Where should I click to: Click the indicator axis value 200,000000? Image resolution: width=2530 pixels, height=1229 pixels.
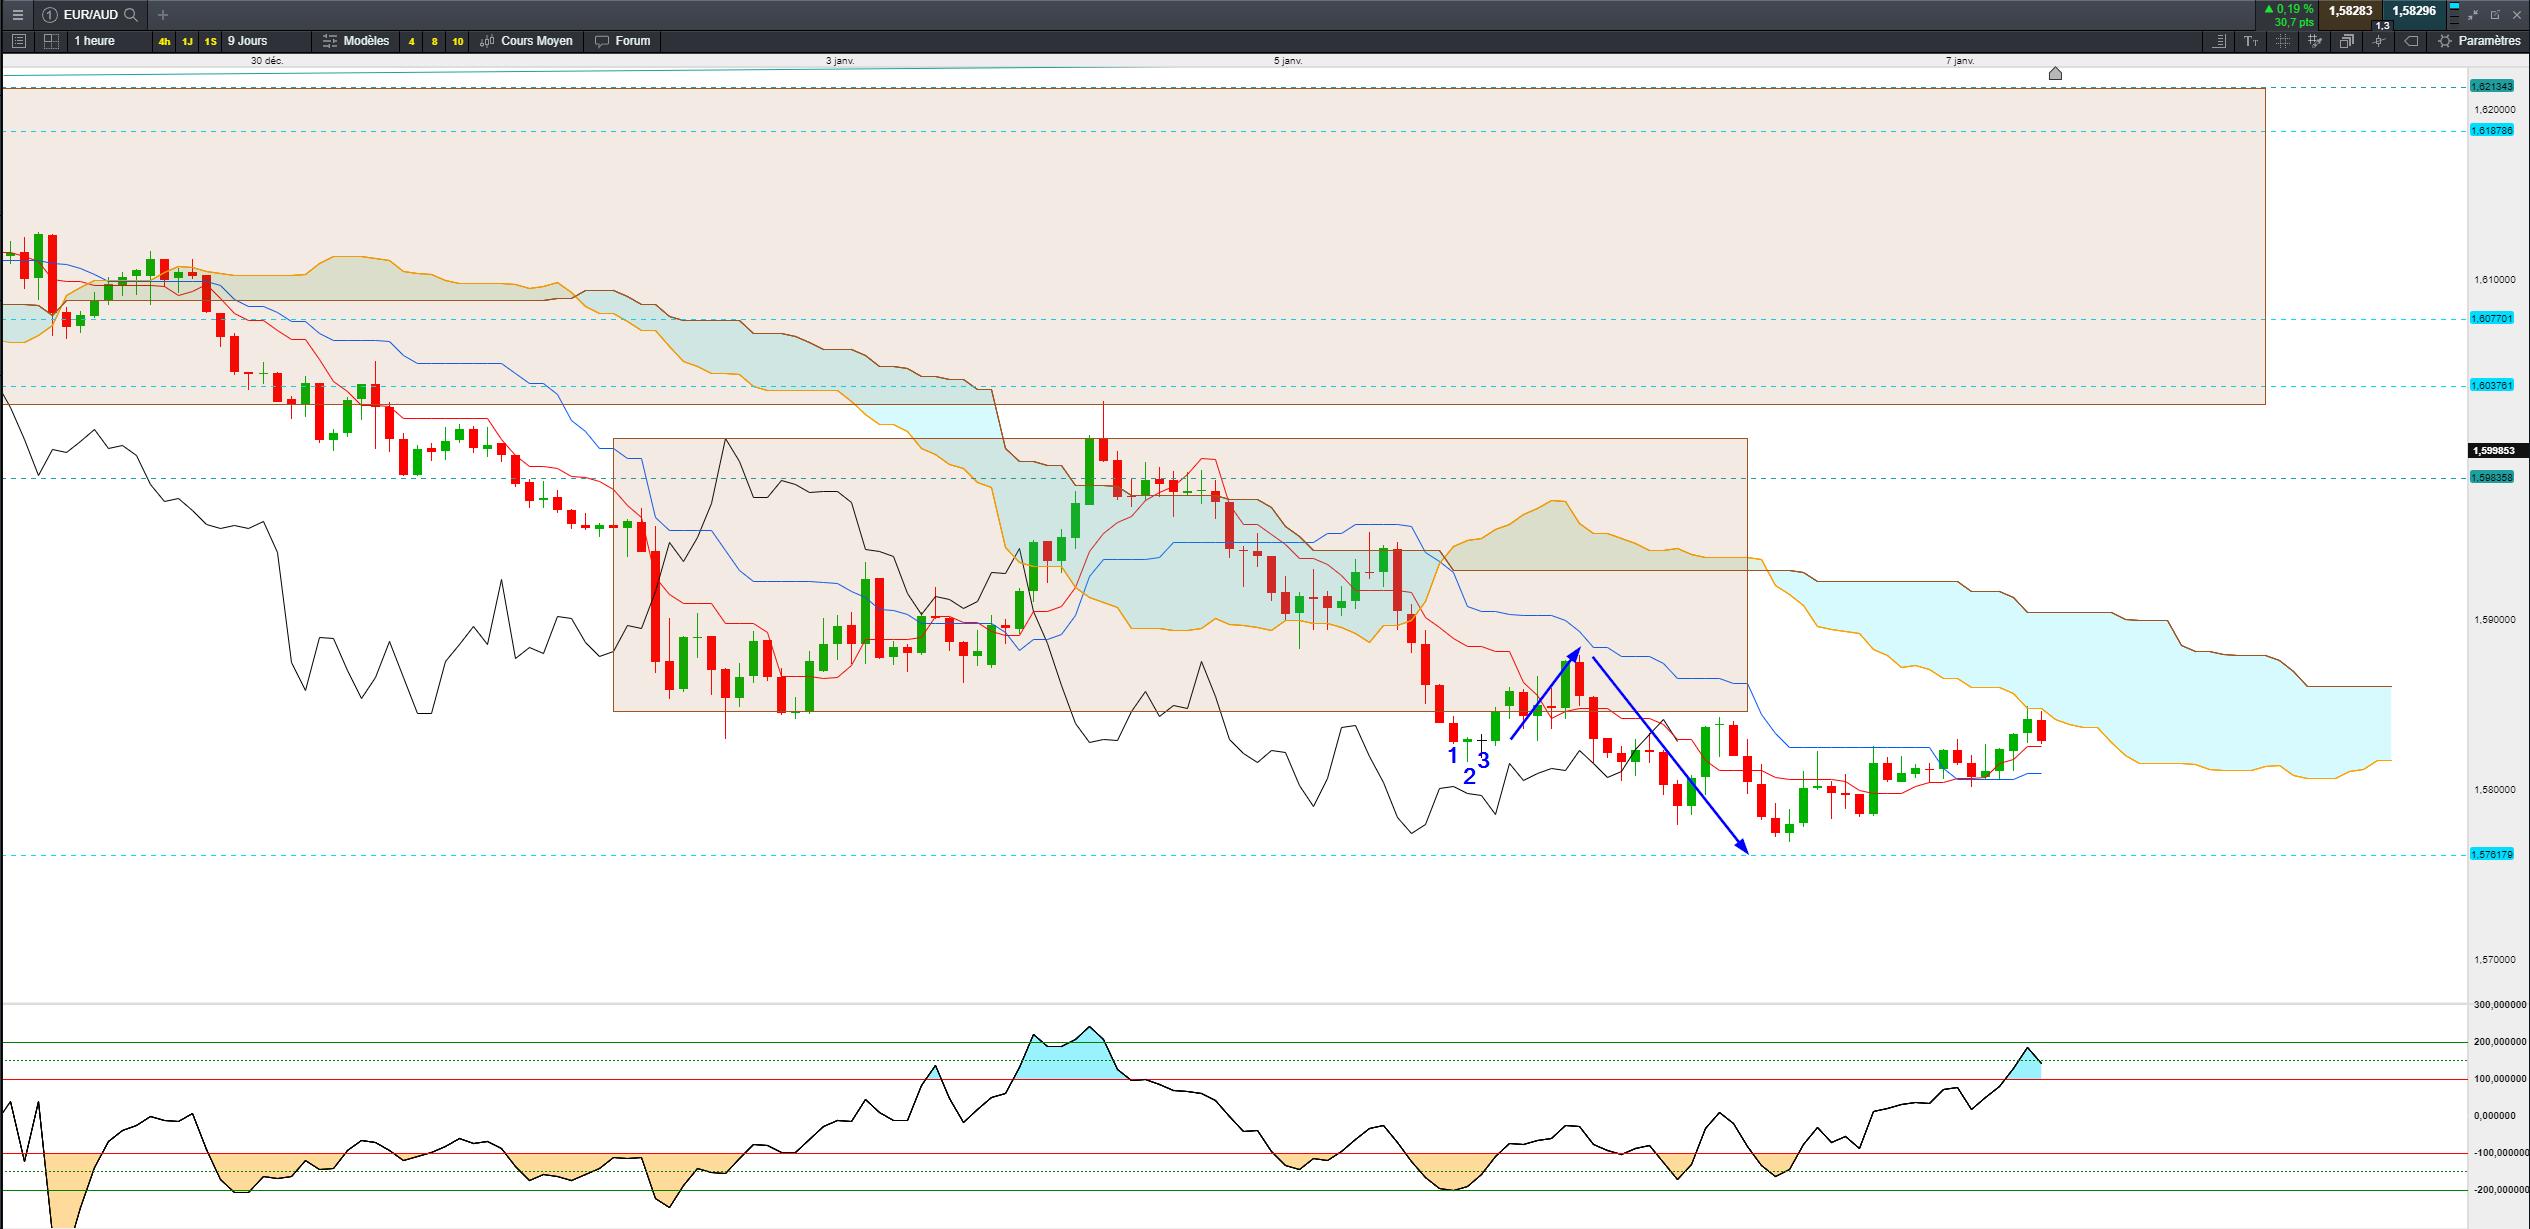click(x=2500, y=1042)
